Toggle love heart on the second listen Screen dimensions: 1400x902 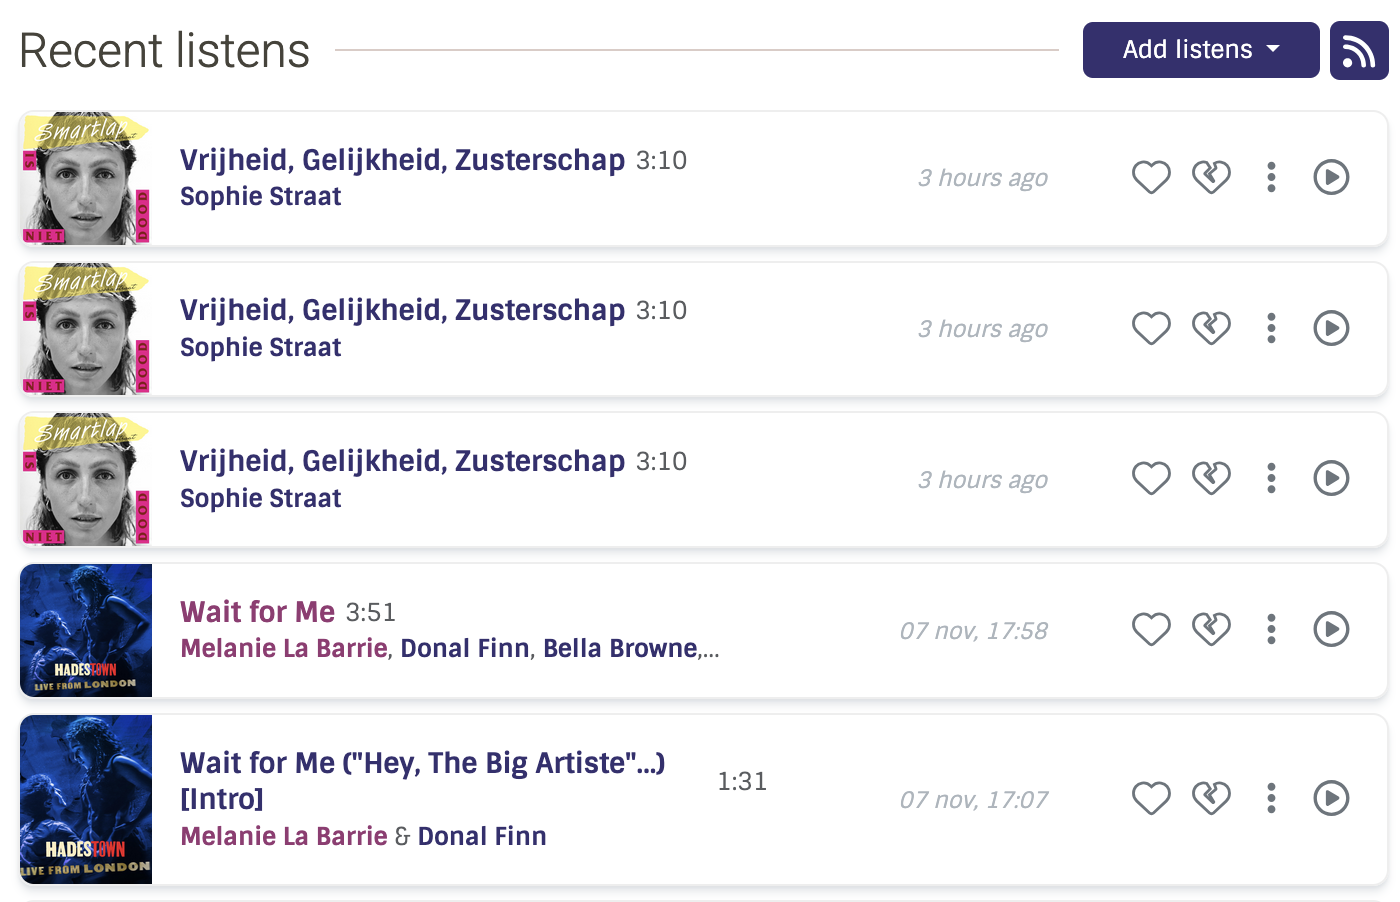1151,328
